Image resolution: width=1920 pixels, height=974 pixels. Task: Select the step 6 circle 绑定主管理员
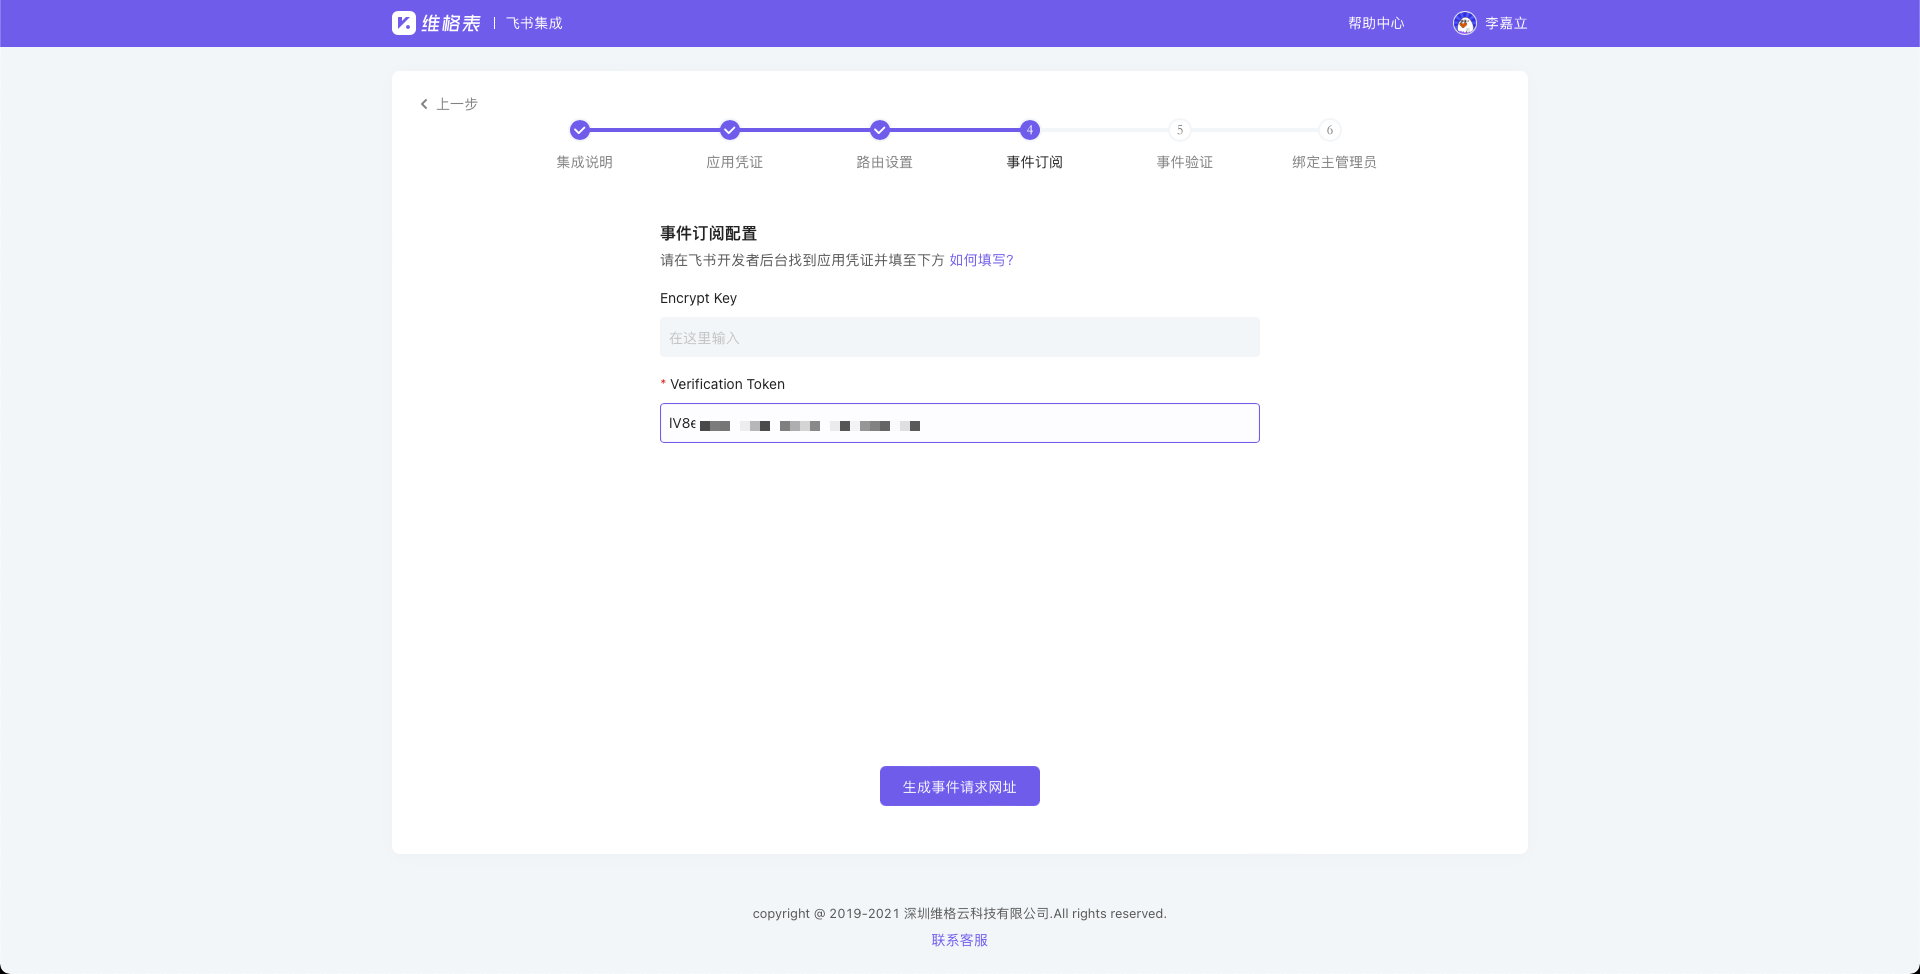[x=1330, y=130]
